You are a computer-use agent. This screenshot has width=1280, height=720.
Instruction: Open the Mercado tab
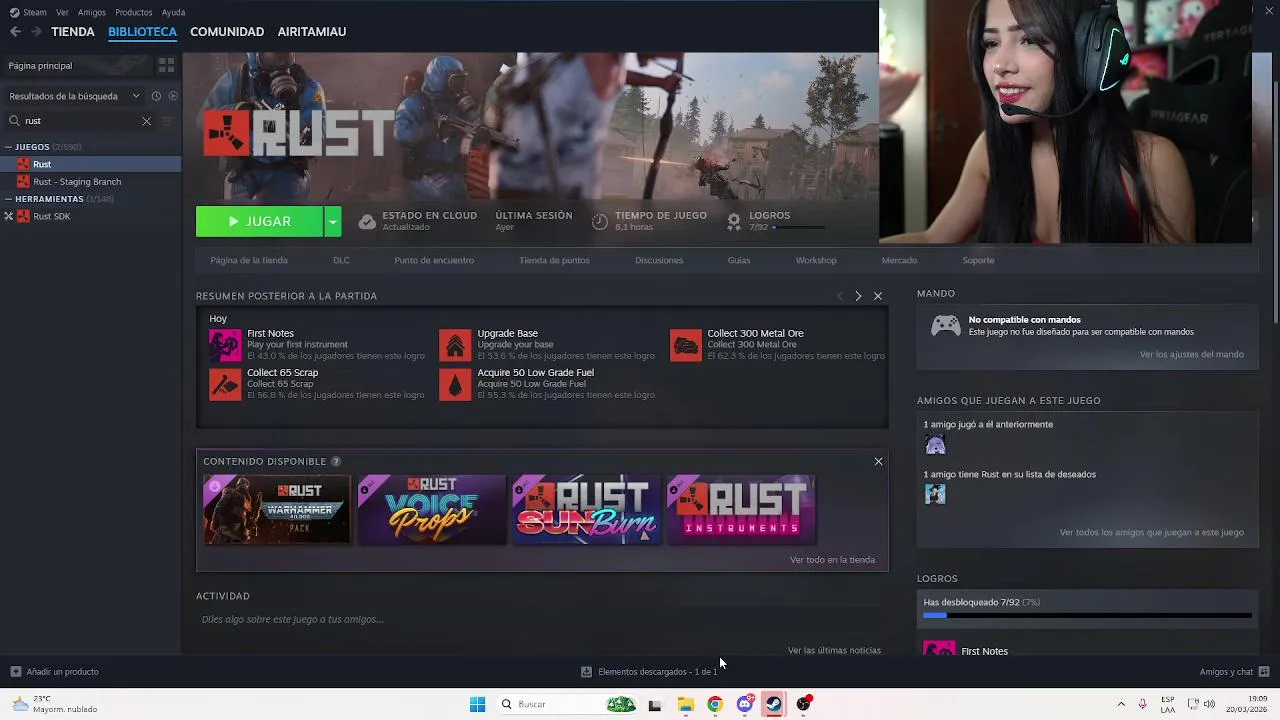[x=899, y=260]
